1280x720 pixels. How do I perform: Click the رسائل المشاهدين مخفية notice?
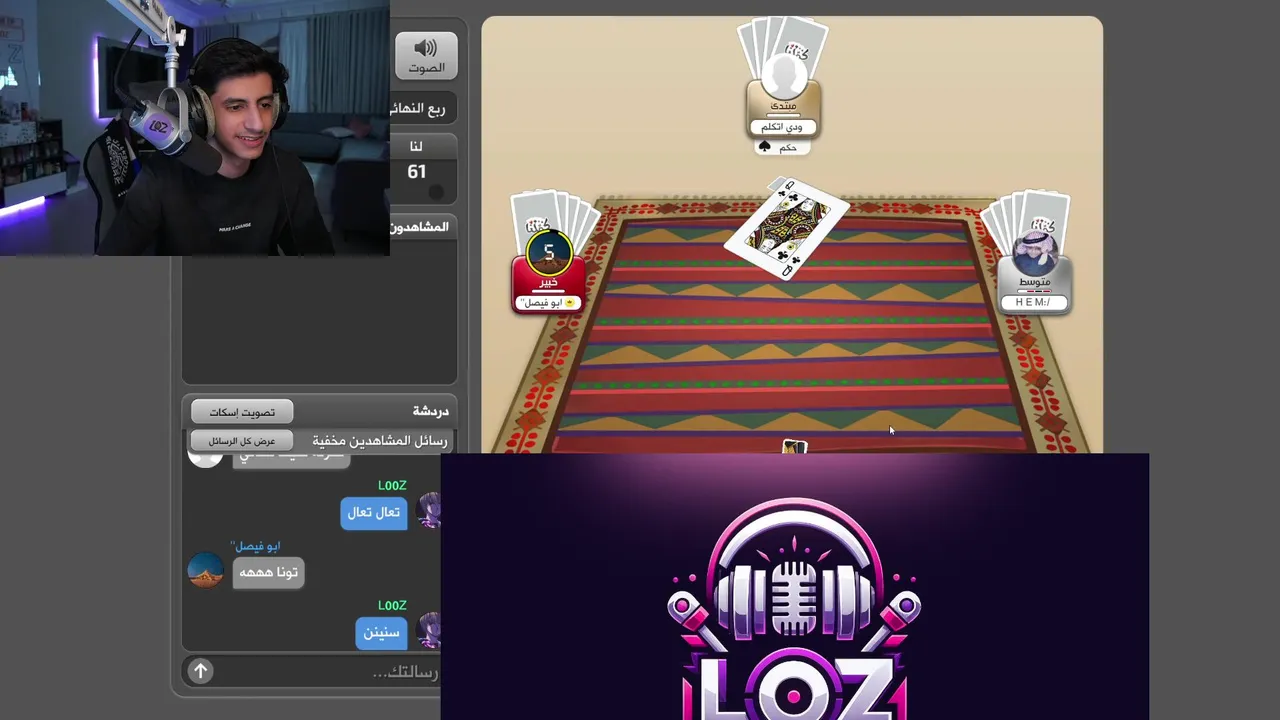click(x=380, y=441)
